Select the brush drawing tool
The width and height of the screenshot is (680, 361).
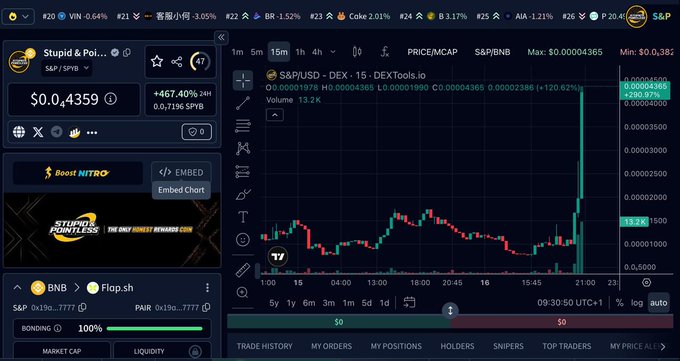[243, 194]
